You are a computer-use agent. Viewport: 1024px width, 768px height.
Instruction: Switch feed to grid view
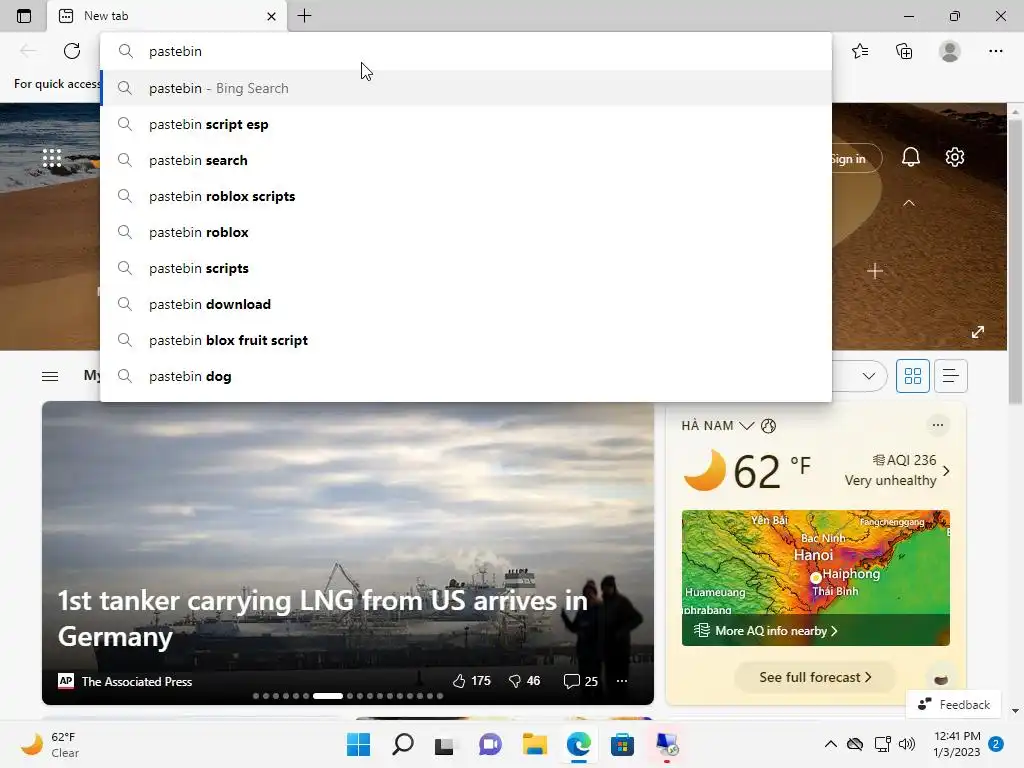click(x=912, y=376)
